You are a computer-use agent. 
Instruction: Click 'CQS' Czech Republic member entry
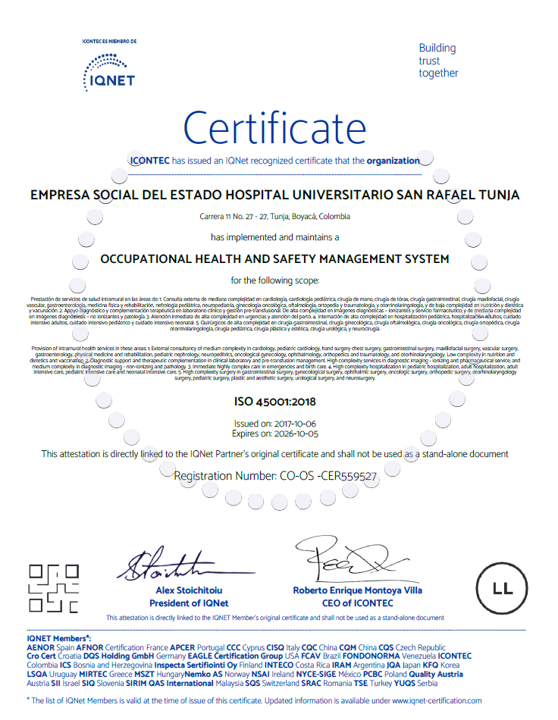[x=412, y=647]
